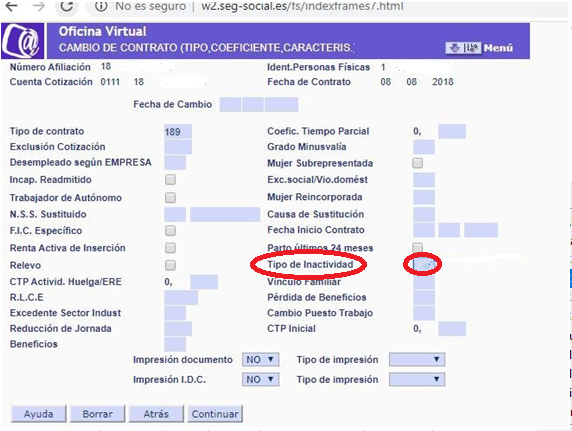Click the browser back arrow

(12, 6)
